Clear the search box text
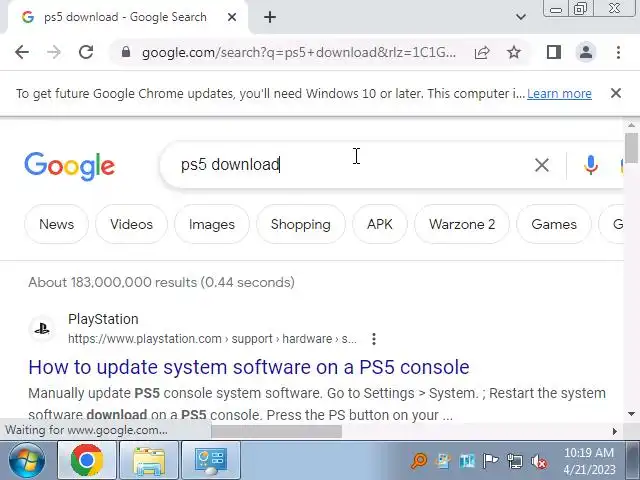Image resolution: width=640 pixels, height=480 pixels. (542, 165)
